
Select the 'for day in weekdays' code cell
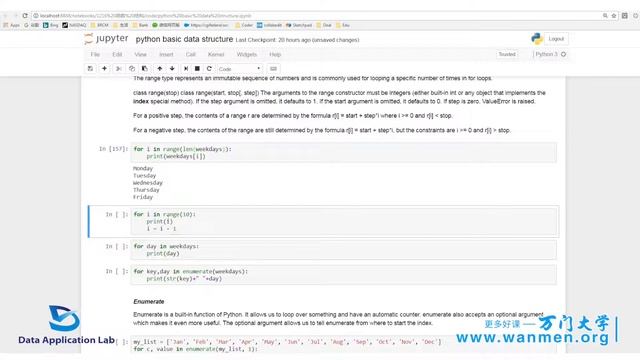[344, 250]
